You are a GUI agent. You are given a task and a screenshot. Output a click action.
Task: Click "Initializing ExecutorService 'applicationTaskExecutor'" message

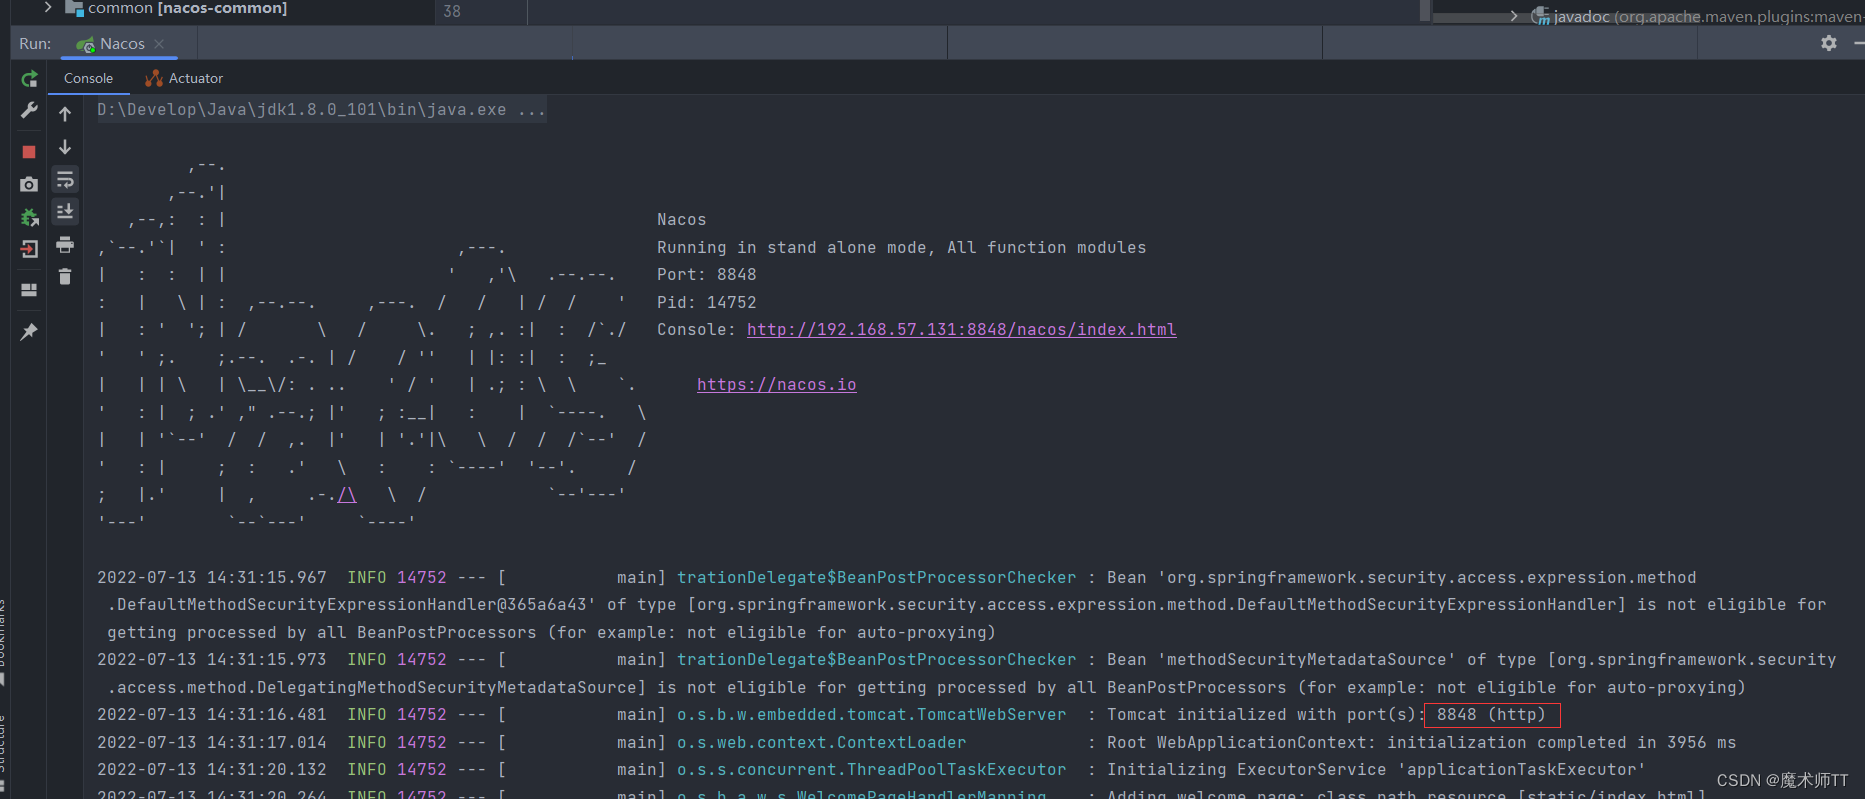[1376, 769]
